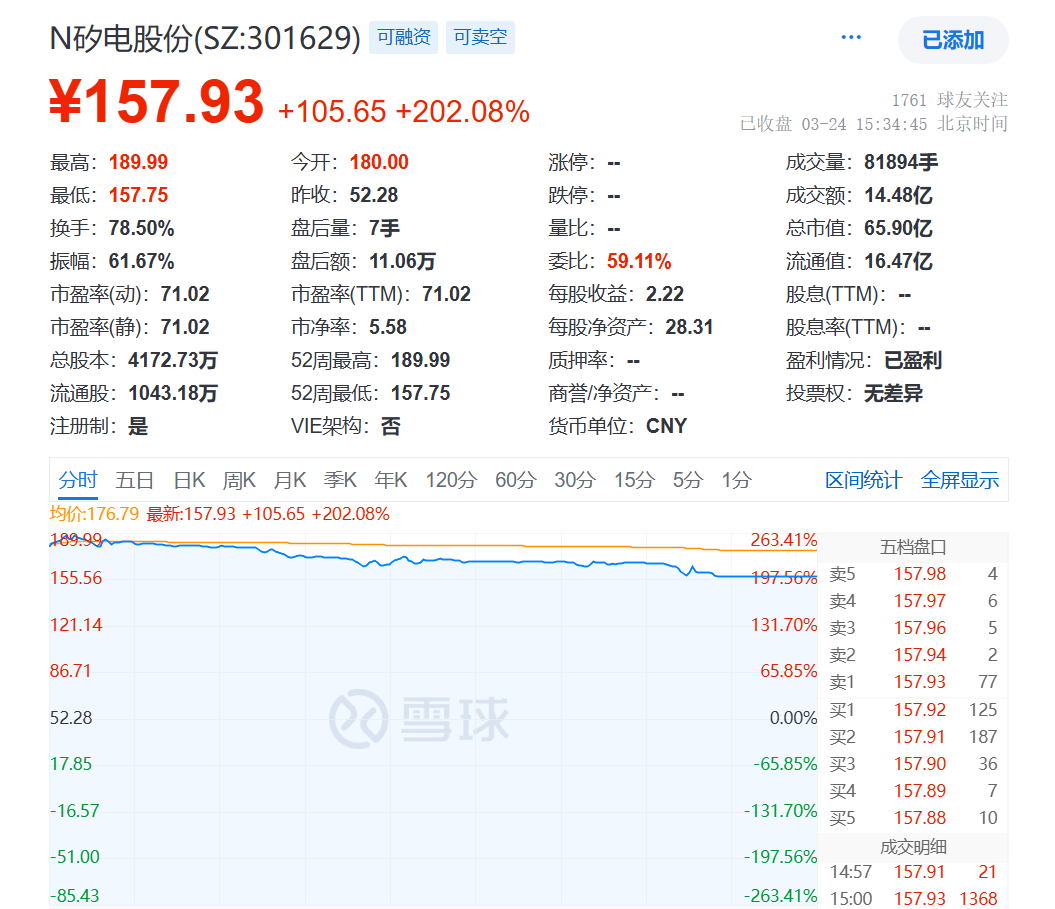Click the 52.28 baseline axis label
The image size is (1055, 909).
[71, 718]
